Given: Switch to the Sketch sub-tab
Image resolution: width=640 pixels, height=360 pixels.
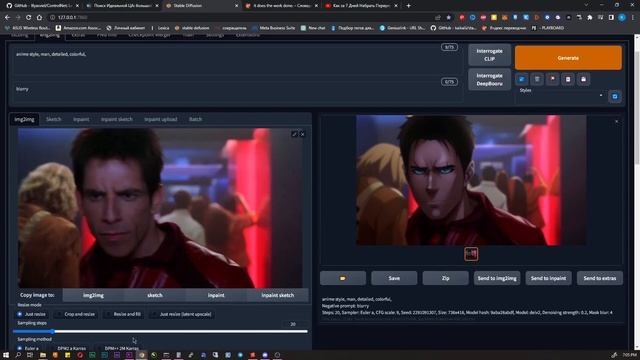Looking at the screenshot, I should [53, 119].
